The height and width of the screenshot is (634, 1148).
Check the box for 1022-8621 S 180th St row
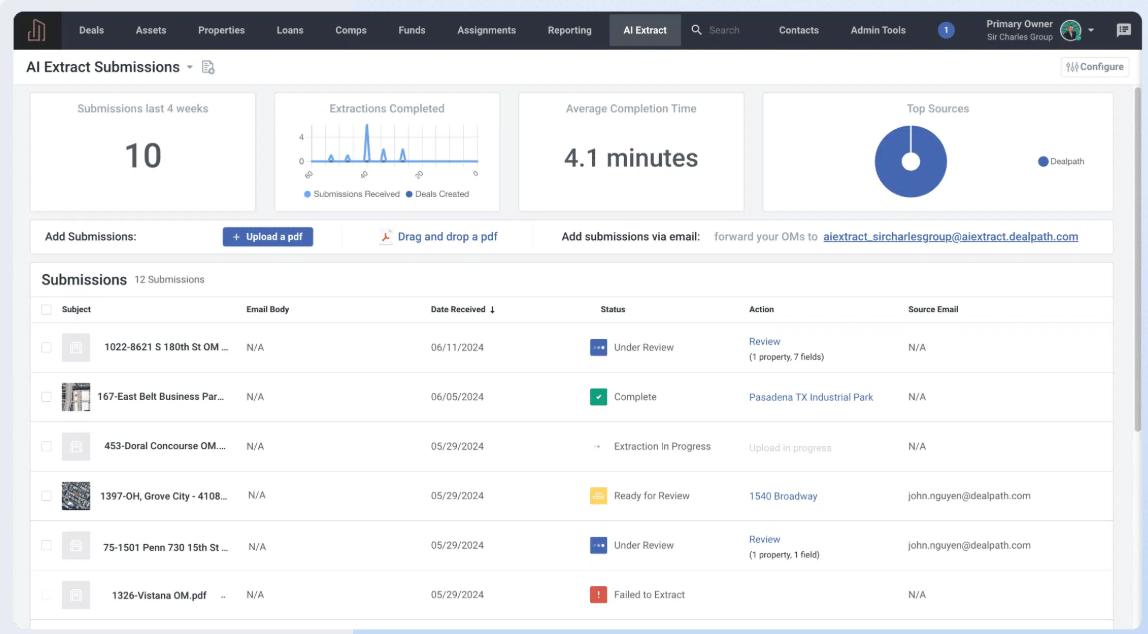pos(46,347)
